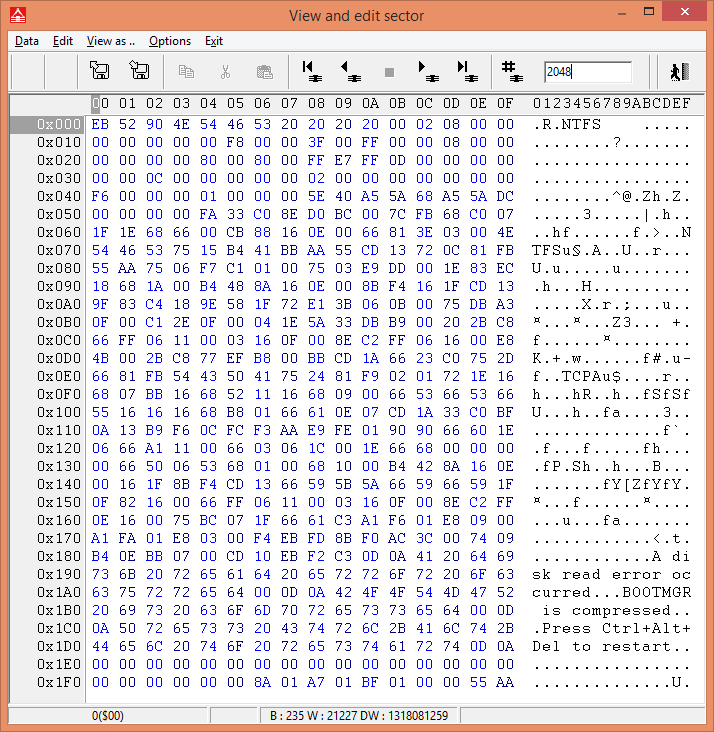Select offset label 0x0E0
This screenshot has height=732, width=714.
(59, 376)
